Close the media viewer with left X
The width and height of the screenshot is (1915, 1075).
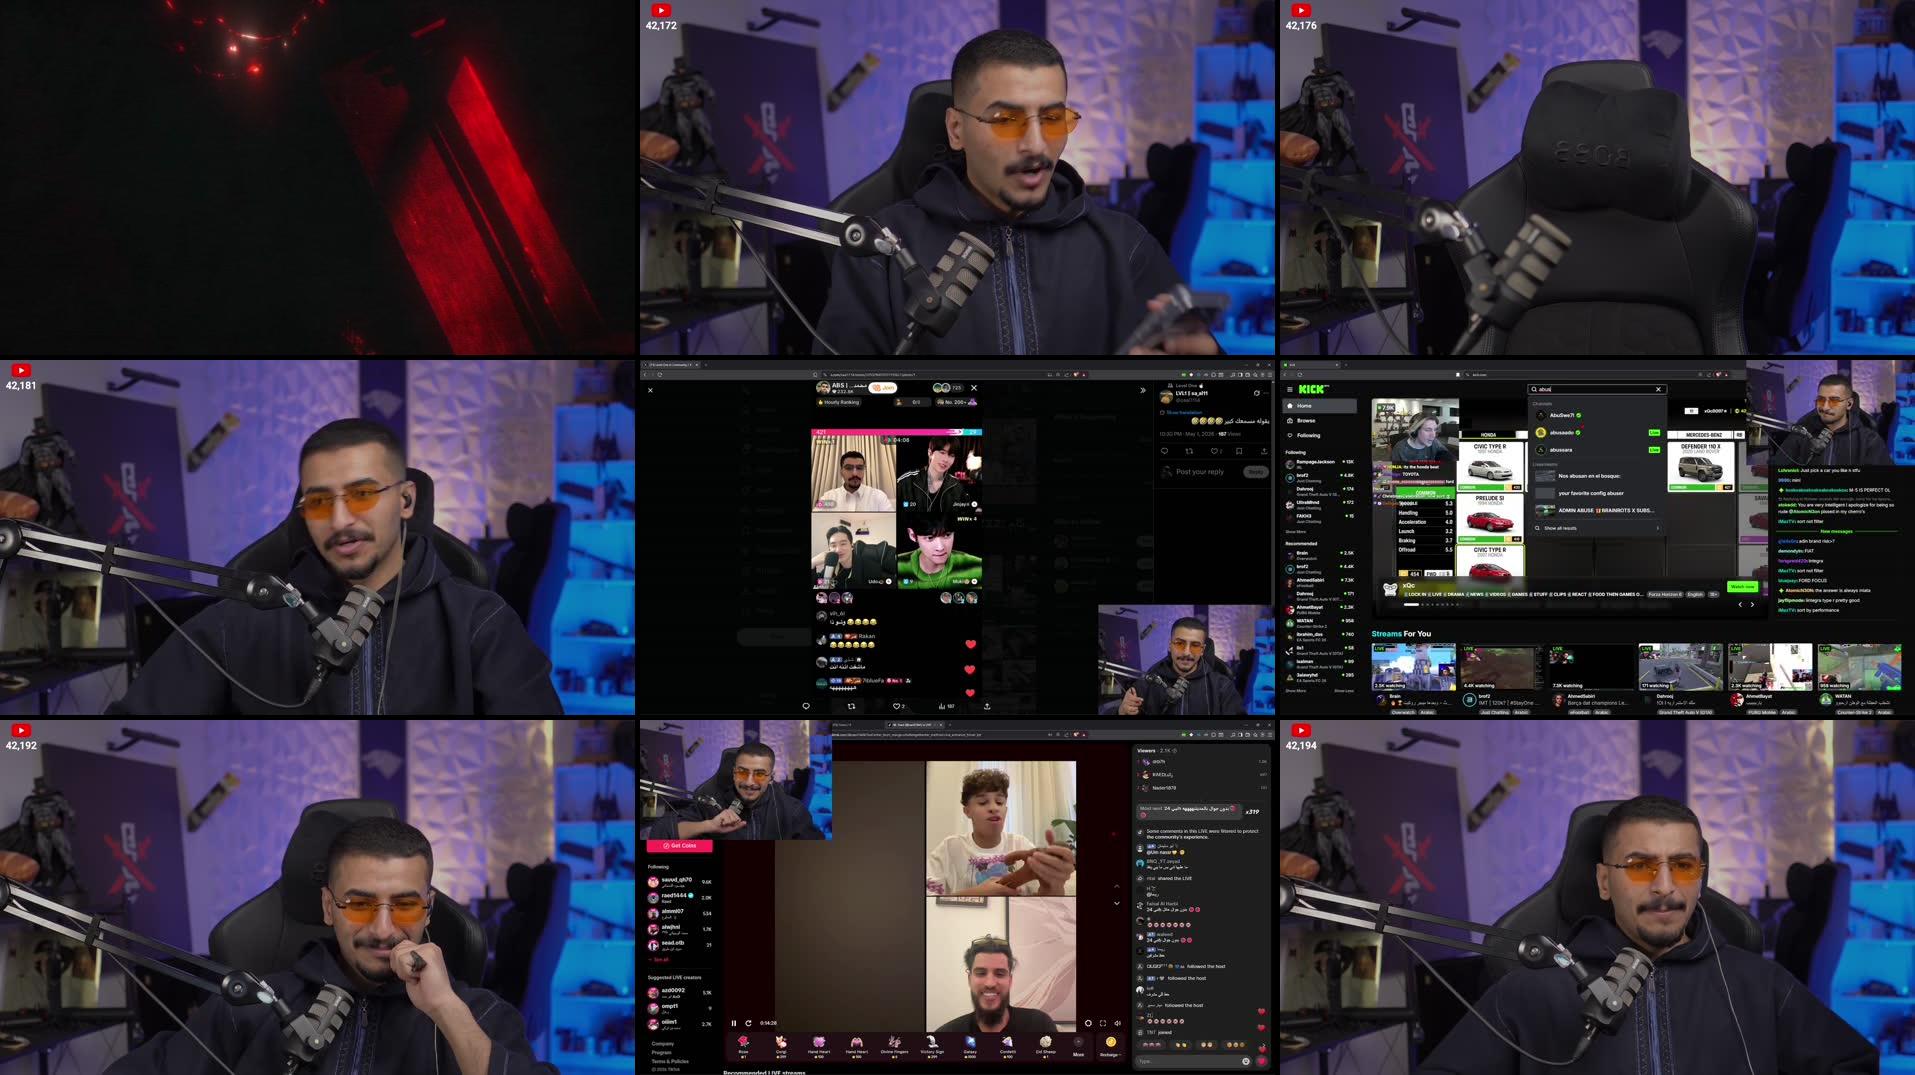coord(650,390)
